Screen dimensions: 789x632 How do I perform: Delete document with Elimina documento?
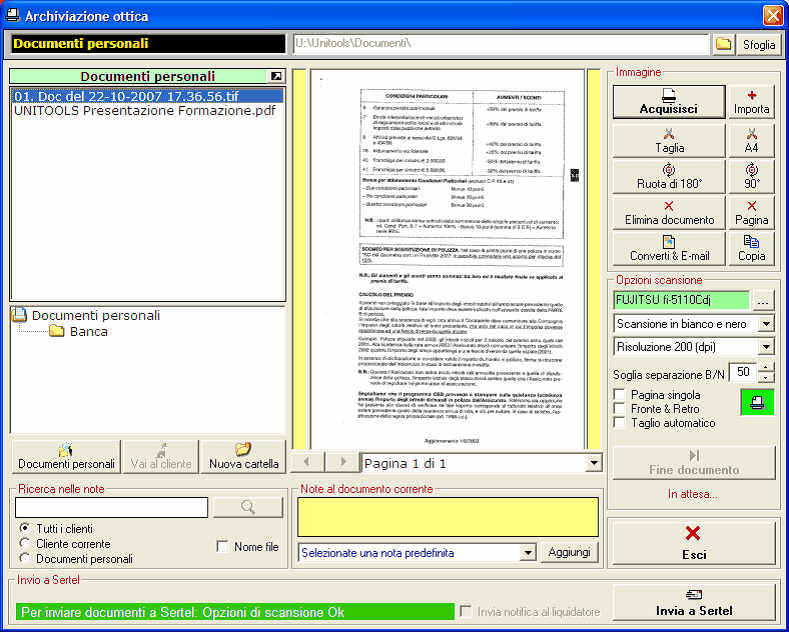(668, 212)
